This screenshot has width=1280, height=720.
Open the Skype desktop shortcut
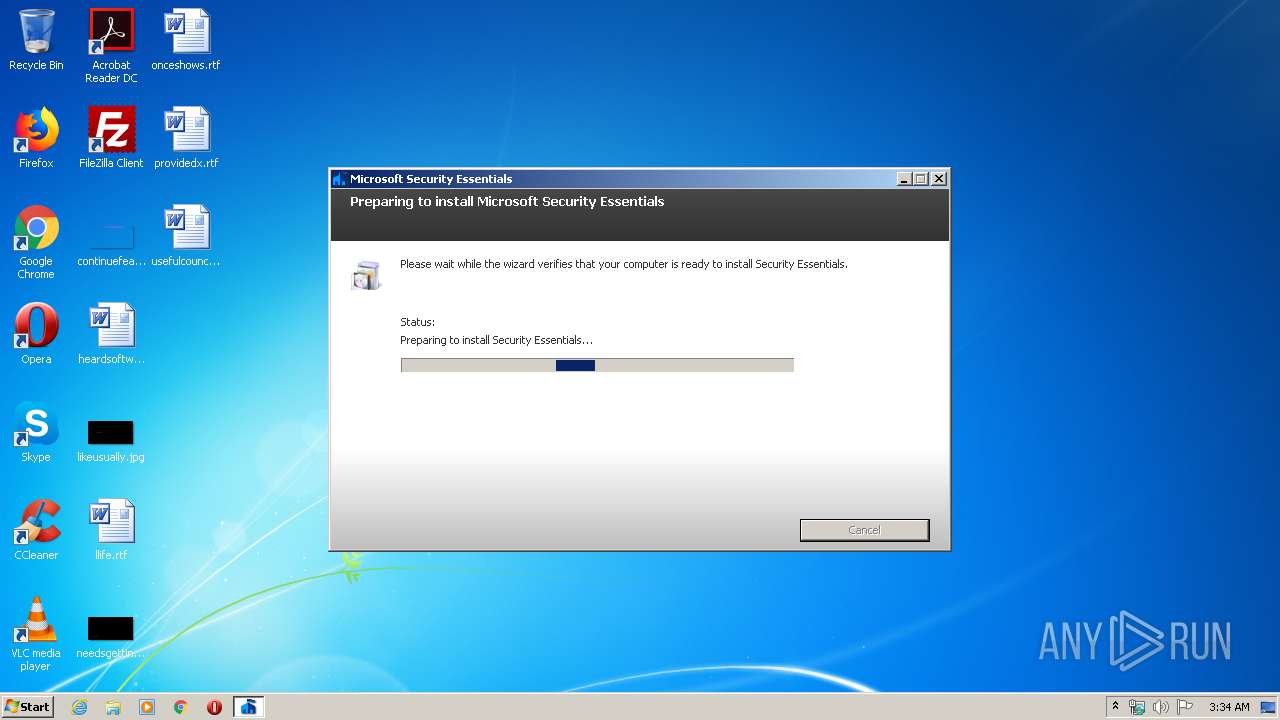36,432
